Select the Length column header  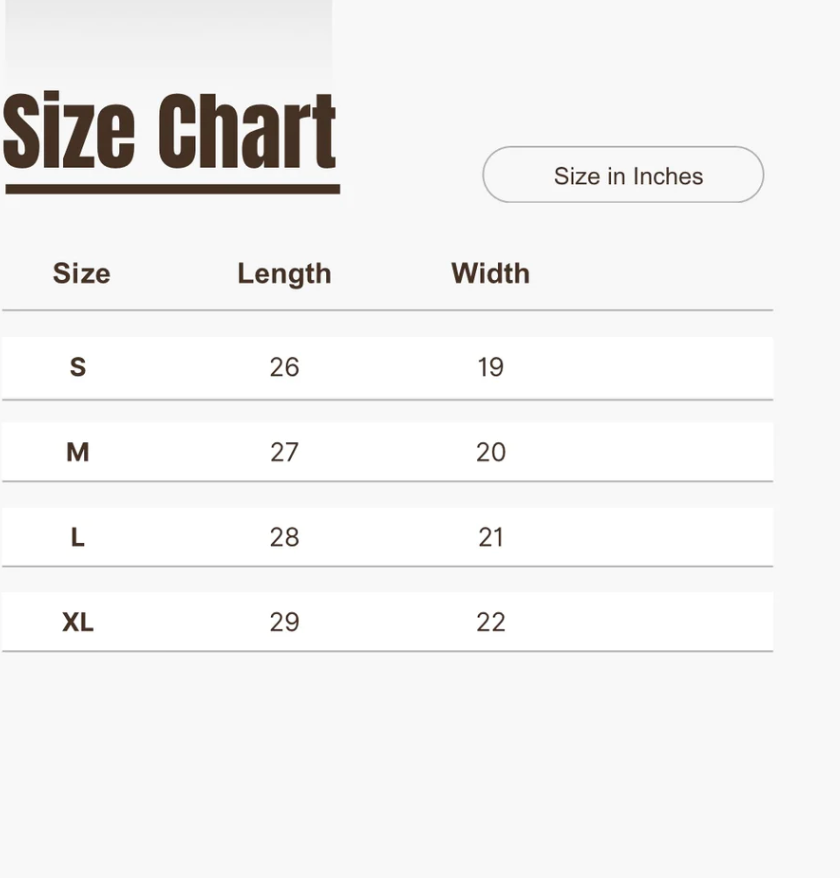click(x=284, y=273)
